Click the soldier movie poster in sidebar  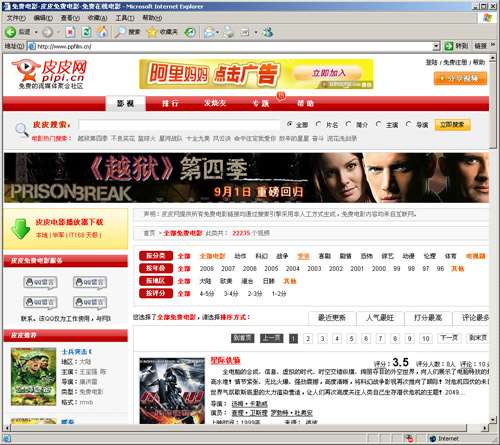coord(33,377)
